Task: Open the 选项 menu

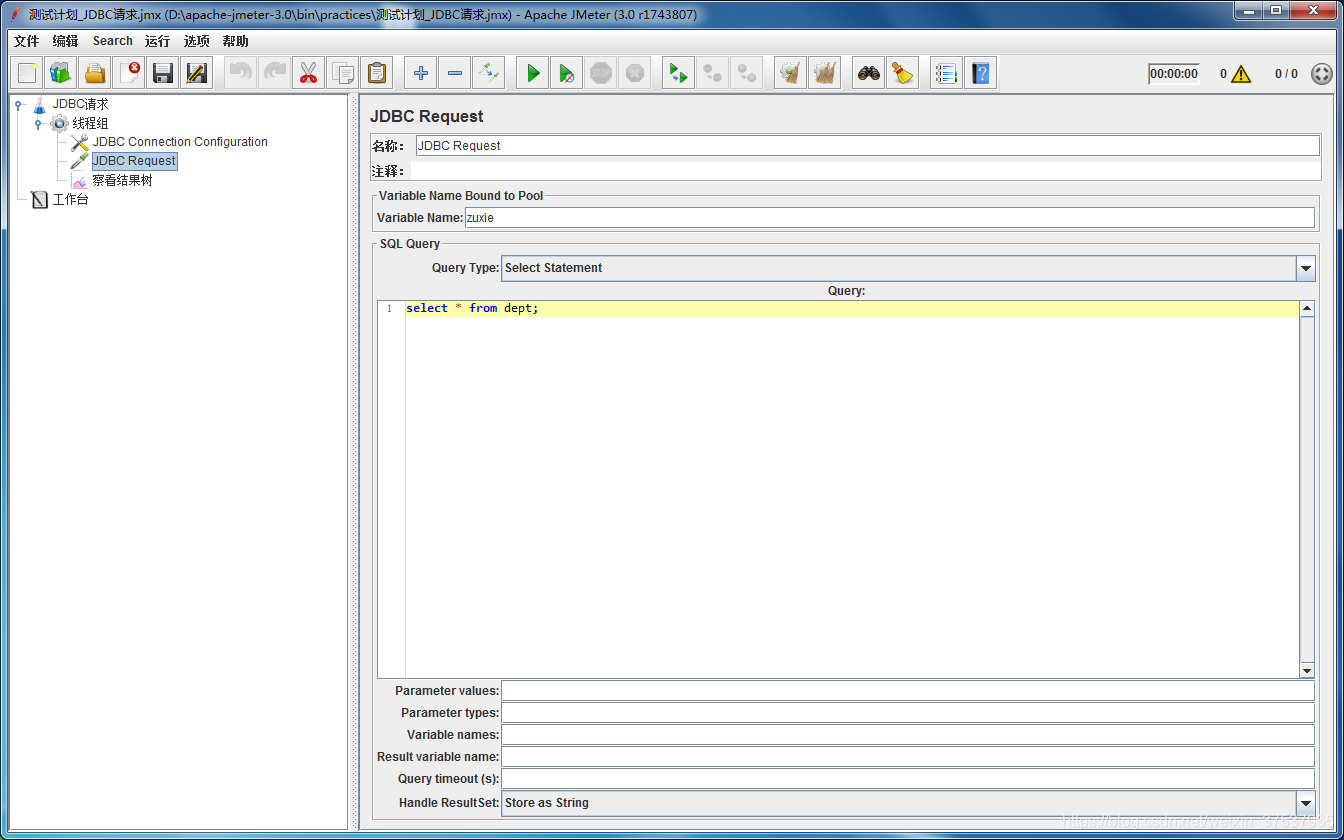Action: click(x=197, y=41)
